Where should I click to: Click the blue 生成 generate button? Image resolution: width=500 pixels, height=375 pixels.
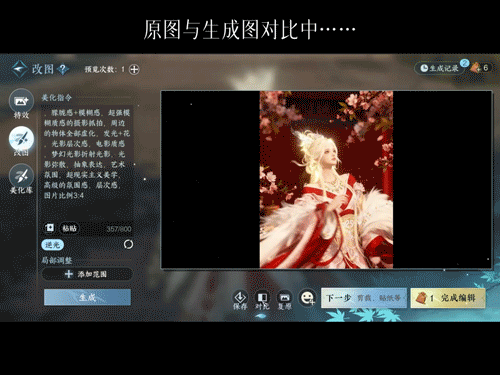pyautogui.click(x=87, y=297)
